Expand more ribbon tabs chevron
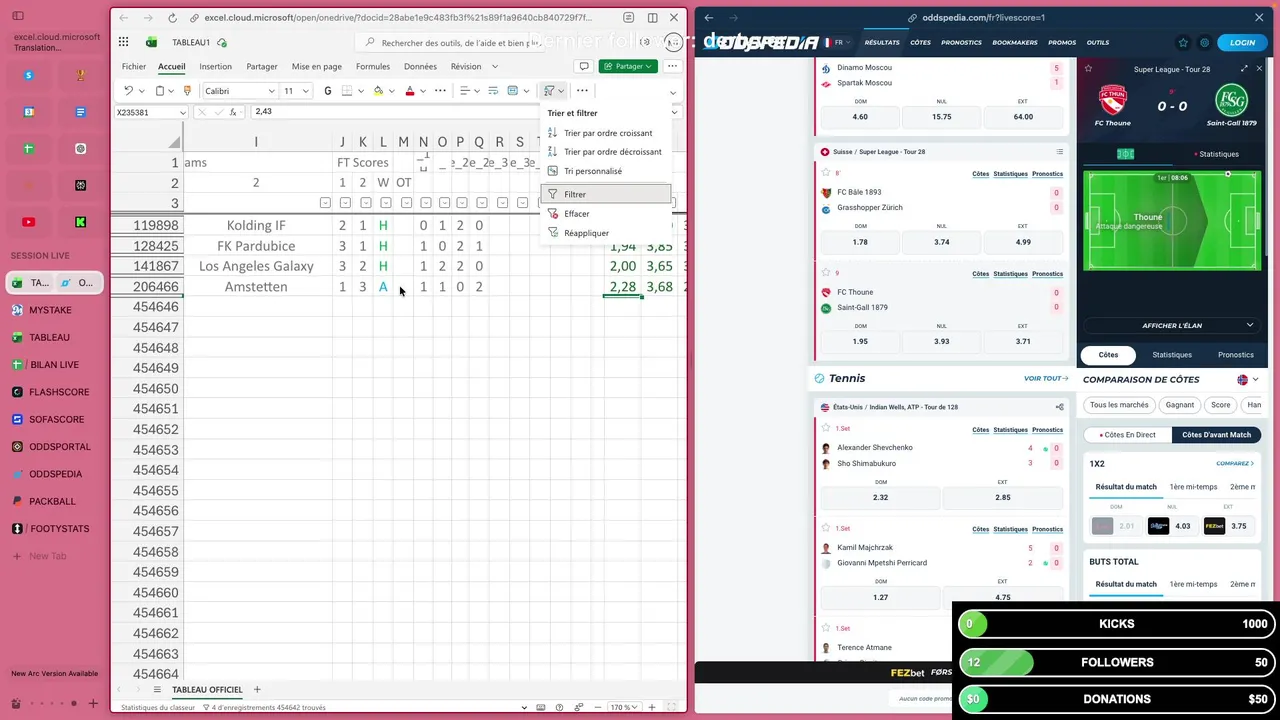Image resolution: width=1280 pixels, height=720 pixels. 494,67
